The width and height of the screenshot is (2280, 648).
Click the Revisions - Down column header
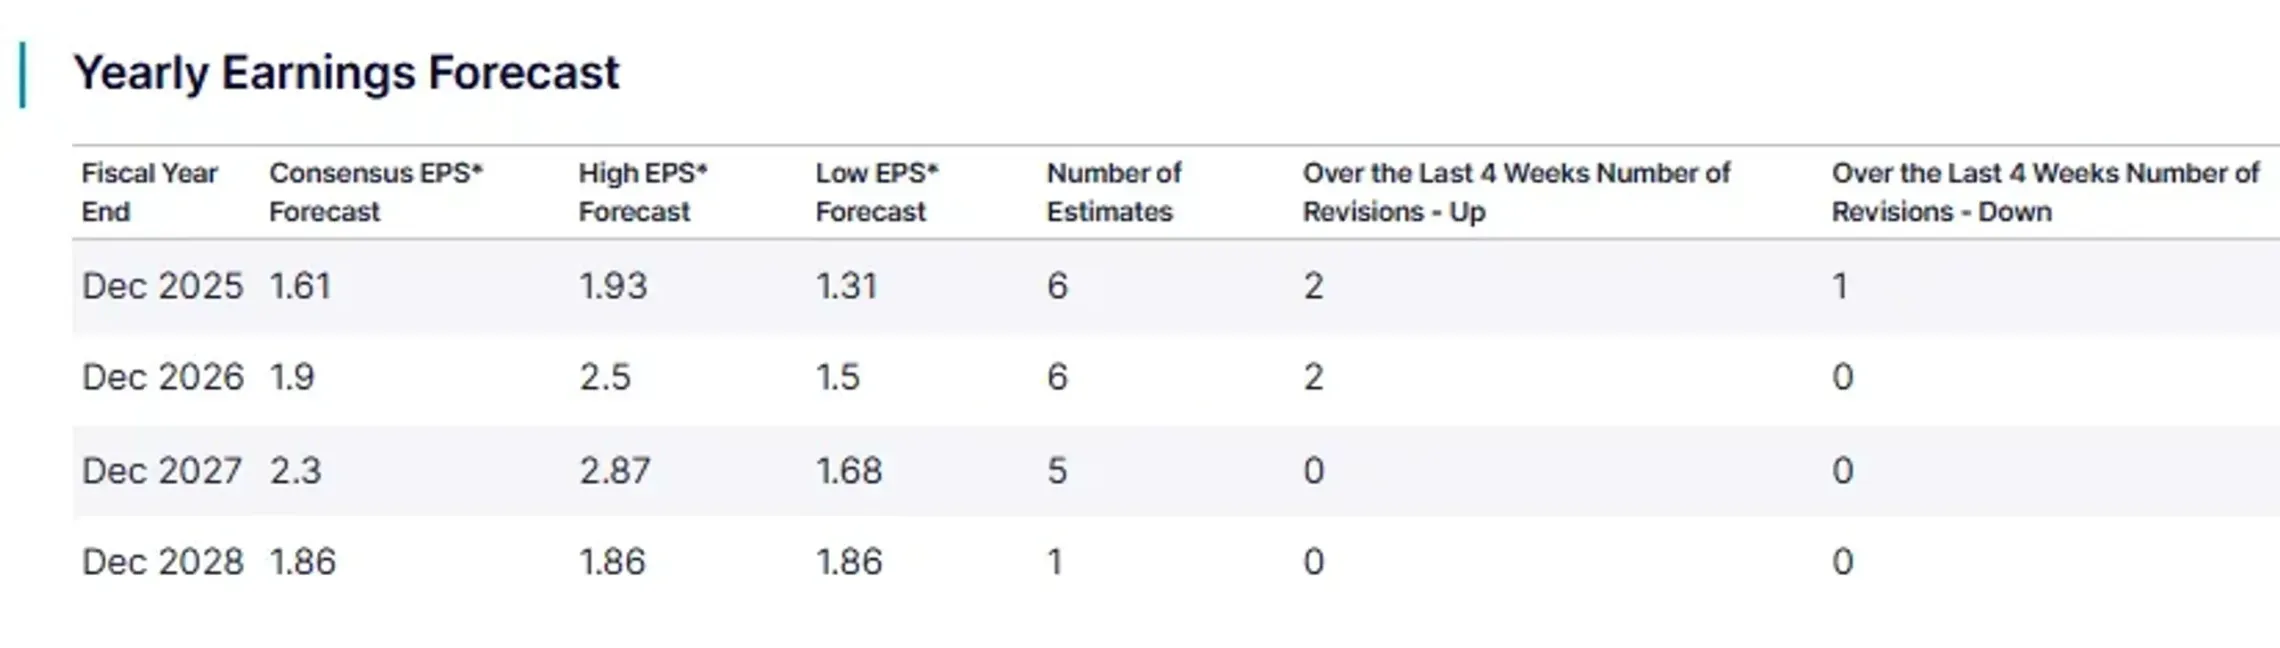coord(2044,192)
